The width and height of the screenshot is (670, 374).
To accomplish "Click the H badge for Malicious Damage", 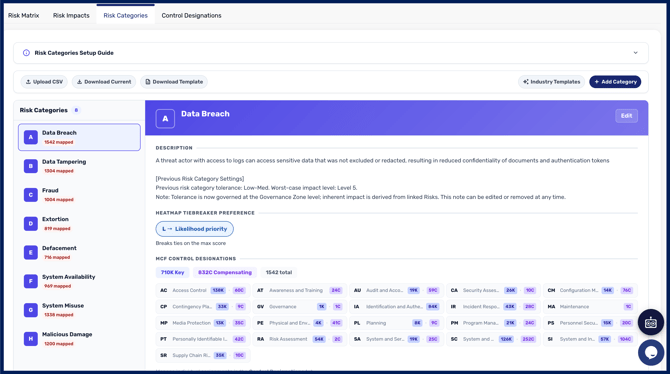I will 31,339.
